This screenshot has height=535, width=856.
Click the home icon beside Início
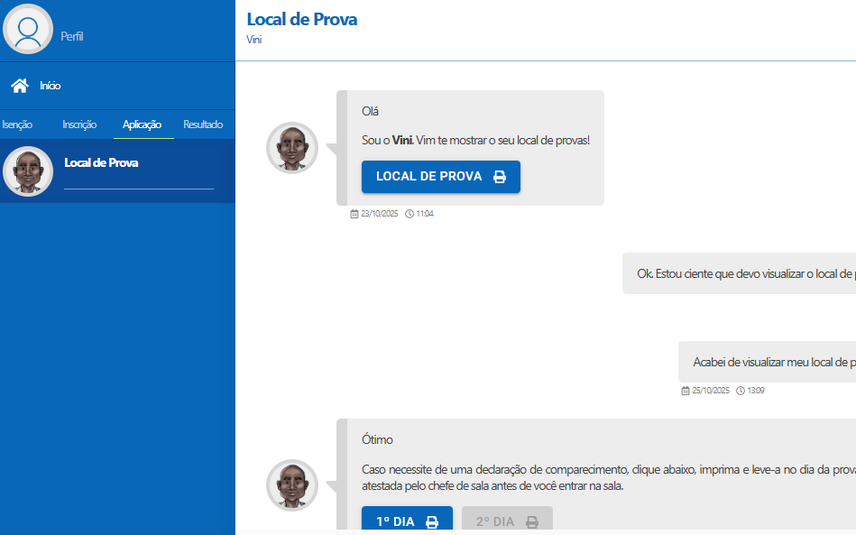pos(19,86)
